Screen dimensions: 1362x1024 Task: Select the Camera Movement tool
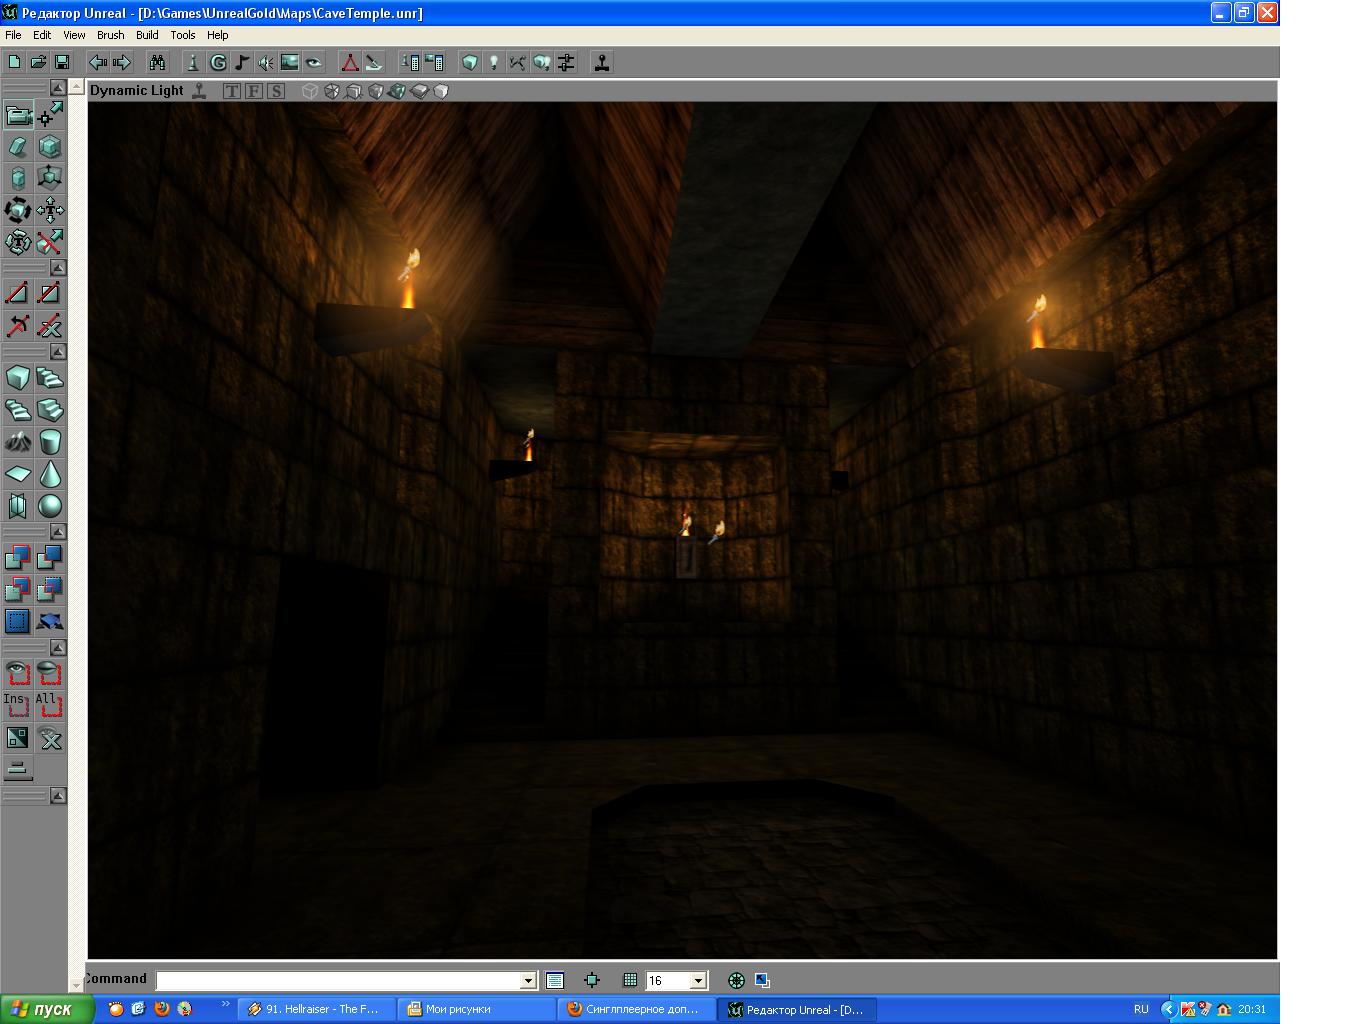pos(18,115)
